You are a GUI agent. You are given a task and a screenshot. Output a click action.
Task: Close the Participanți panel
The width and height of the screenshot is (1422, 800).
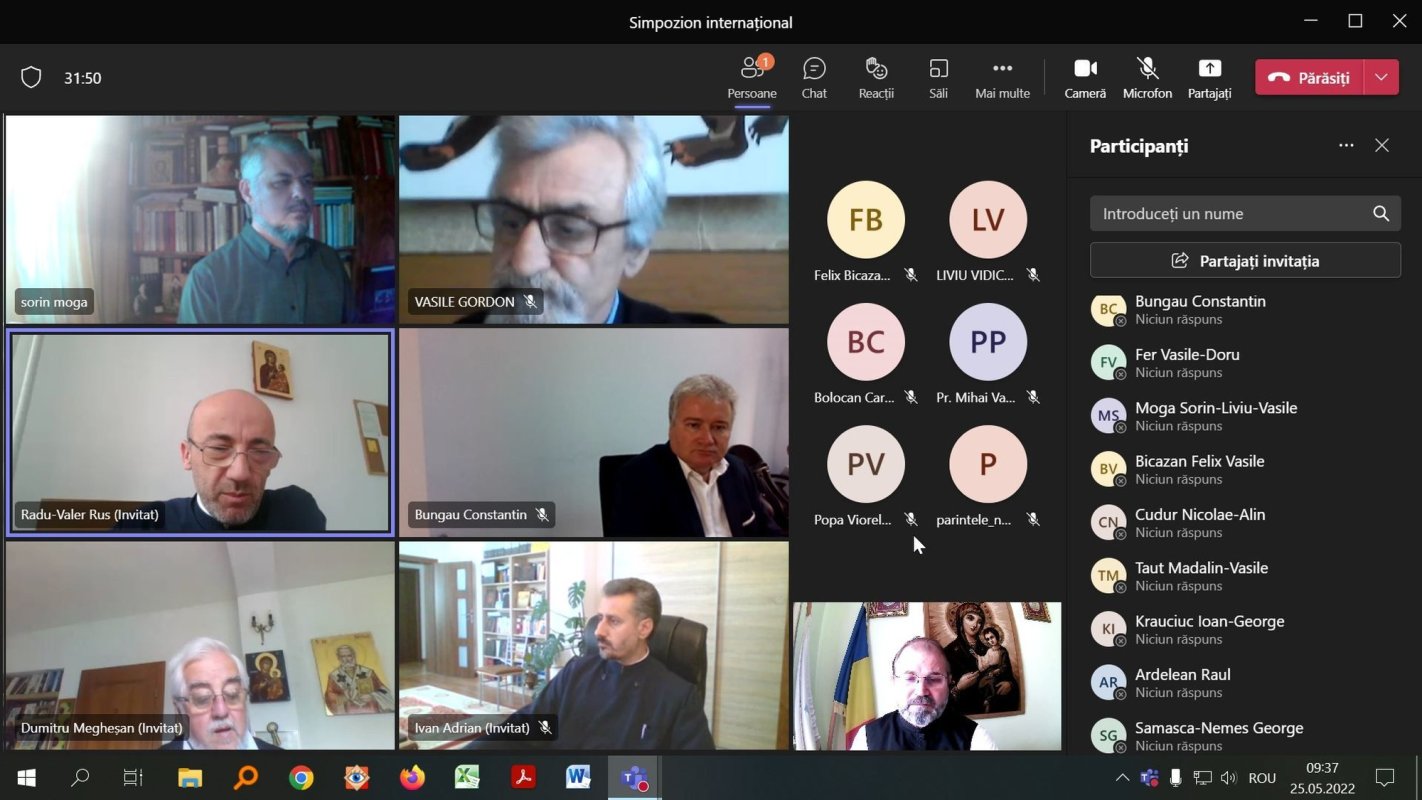[1382, 146]
